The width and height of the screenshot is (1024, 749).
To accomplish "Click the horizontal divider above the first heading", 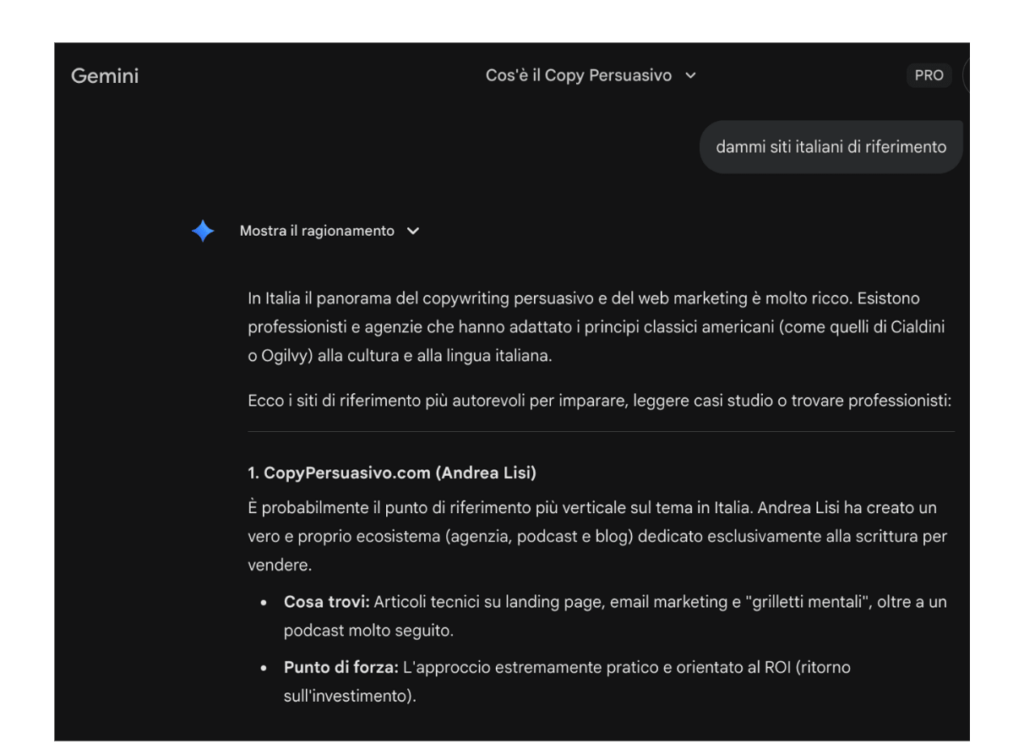I will point(600,432).
